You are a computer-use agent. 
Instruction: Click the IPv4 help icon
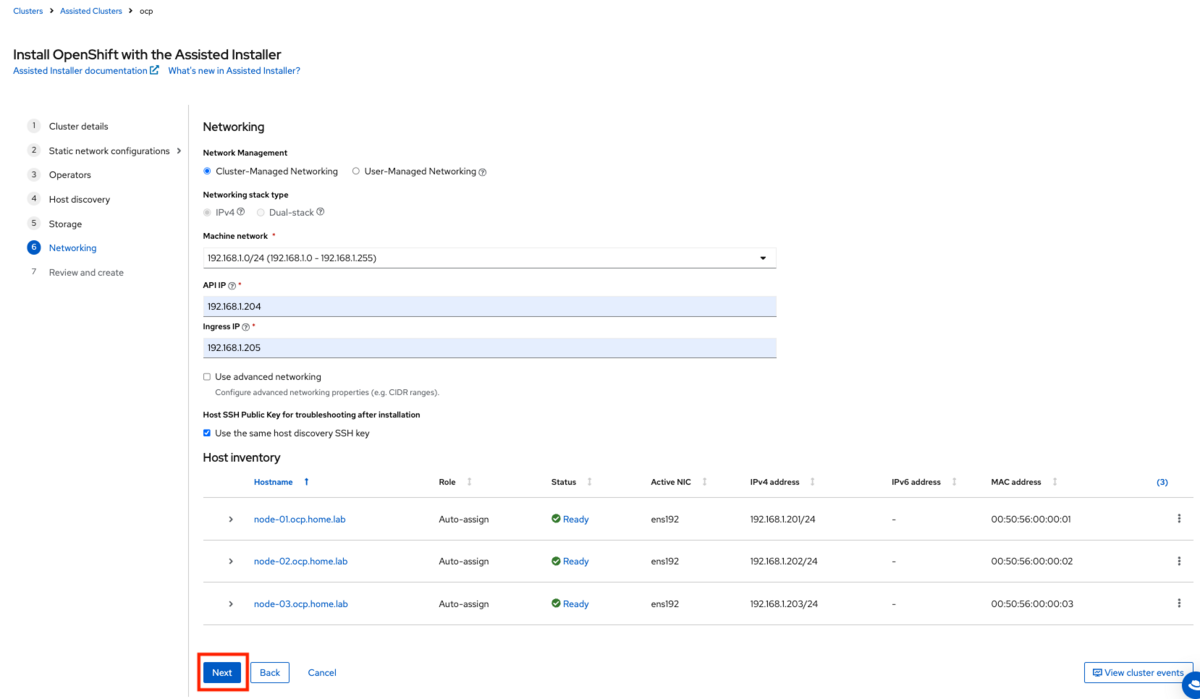point(241,212)
